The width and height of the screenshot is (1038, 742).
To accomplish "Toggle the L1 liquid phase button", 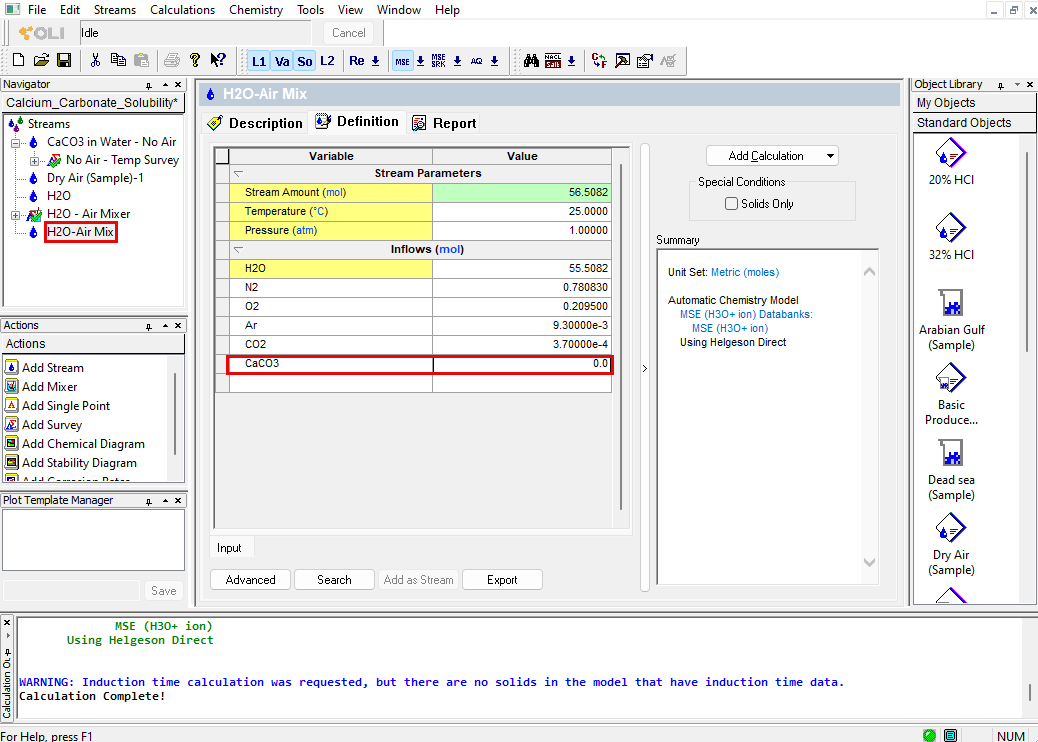I will click(x=259, y=62).
